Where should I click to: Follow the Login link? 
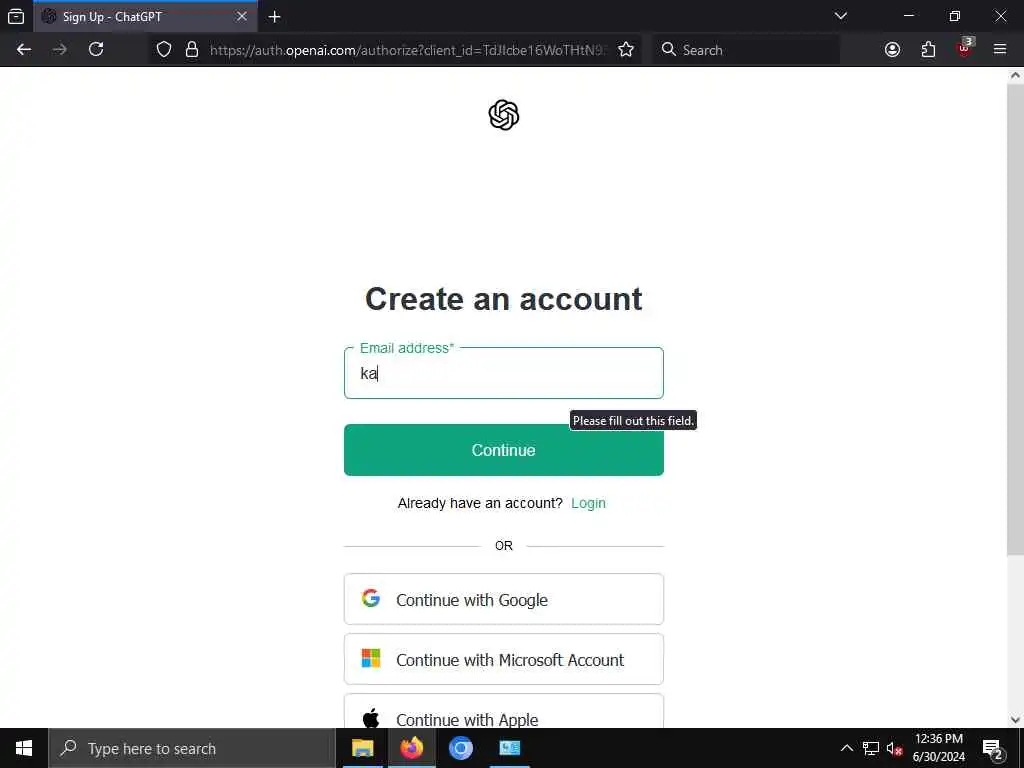point(588,503)
